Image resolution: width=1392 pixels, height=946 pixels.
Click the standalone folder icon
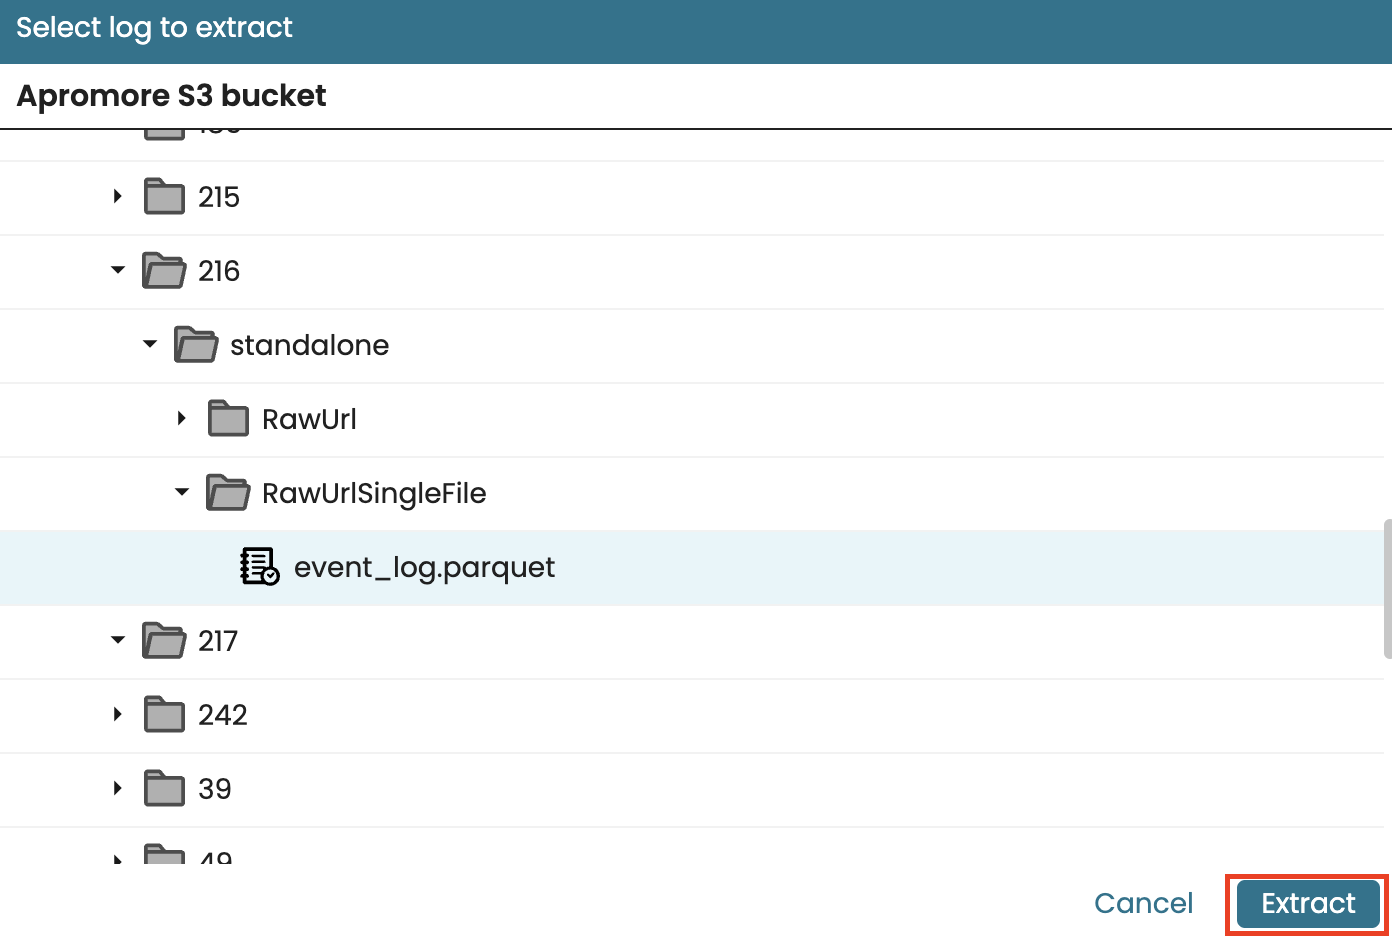coord(196,345)
